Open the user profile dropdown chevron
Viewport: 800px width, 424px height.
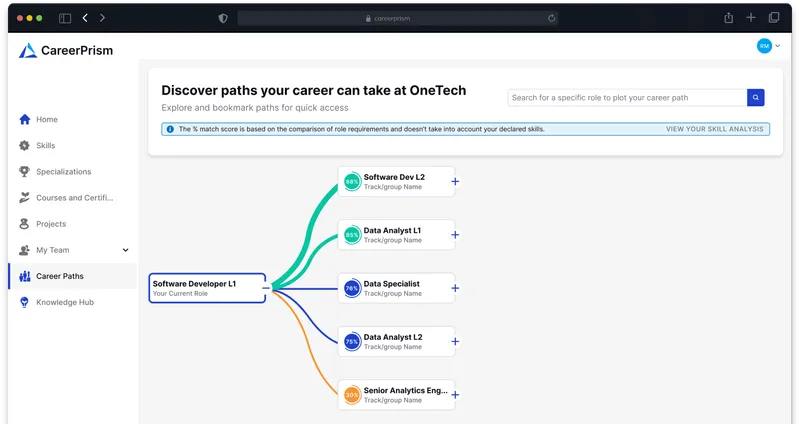(x=778, y=45)
